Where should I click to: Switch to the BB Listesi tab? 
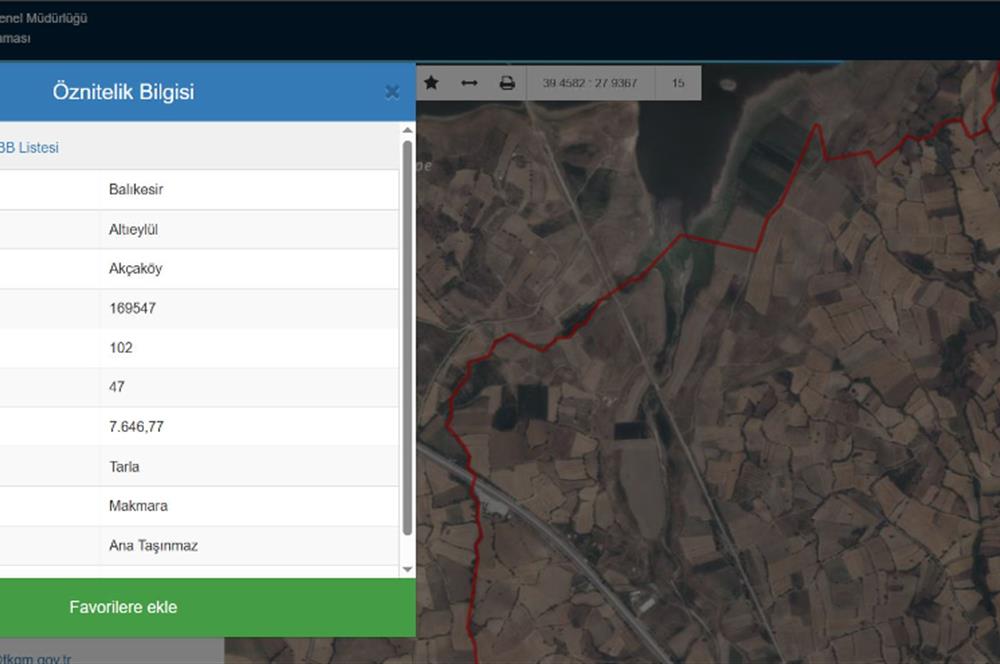point(29,148)
